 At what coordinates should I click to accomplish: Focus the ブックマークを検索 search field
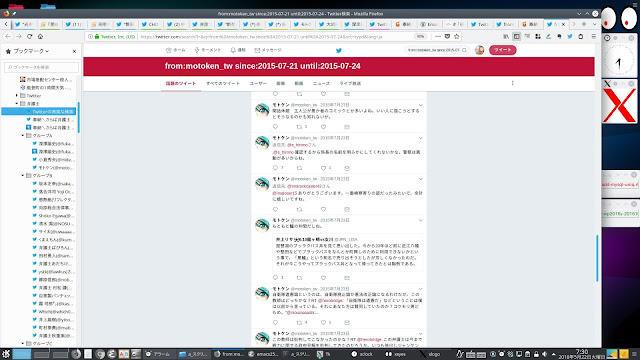coord(41,67)
